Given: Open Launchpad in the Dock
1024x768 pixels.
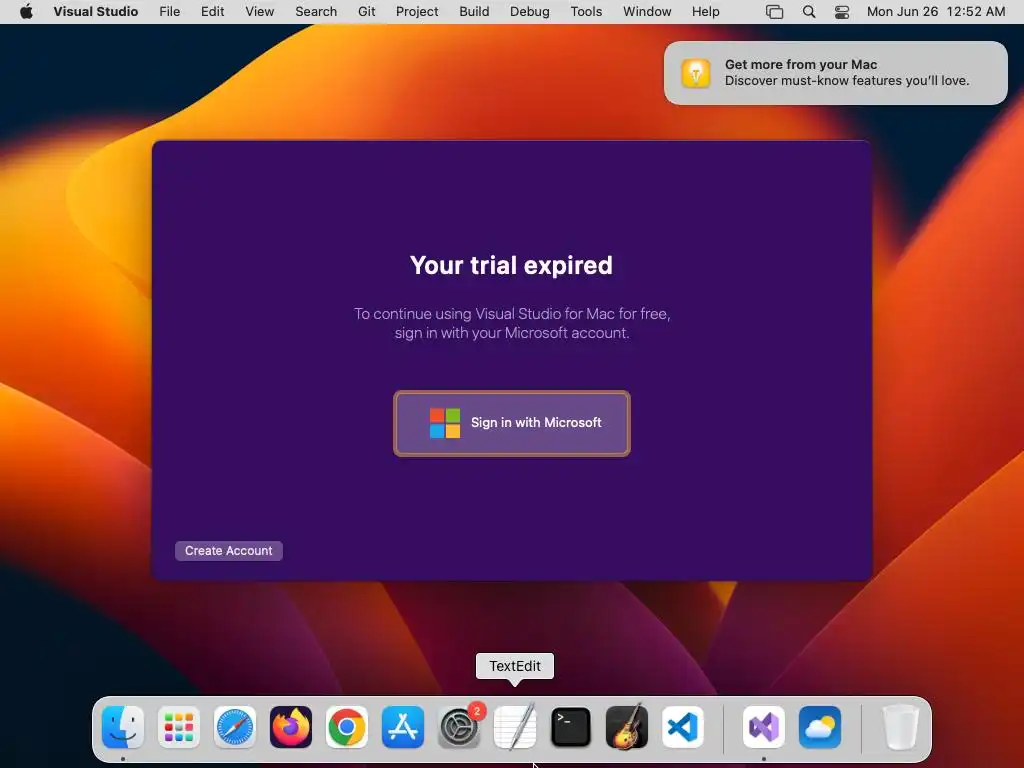Looking at the screenshot, I should (x=179, y=727).
